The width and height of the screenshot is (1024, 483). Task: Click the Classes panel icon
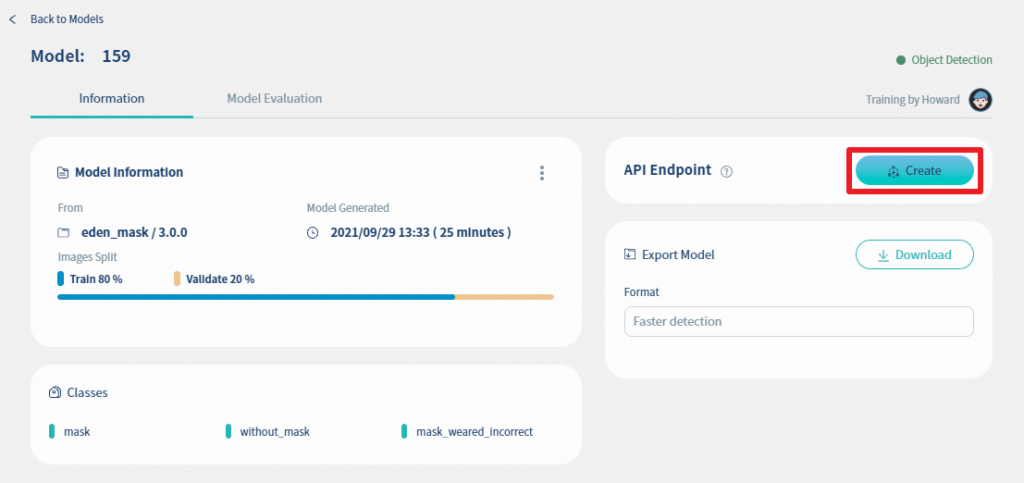55,392
